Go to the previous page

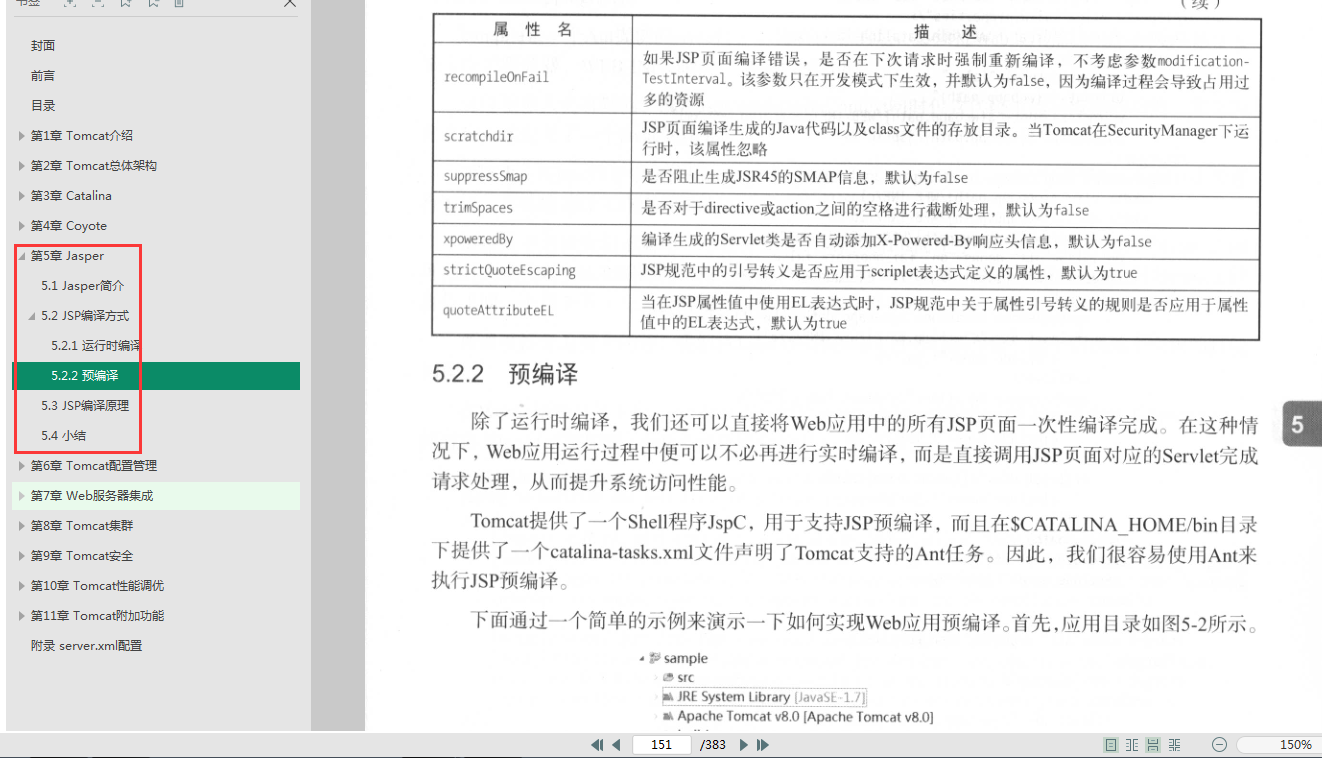click(617, 745)
